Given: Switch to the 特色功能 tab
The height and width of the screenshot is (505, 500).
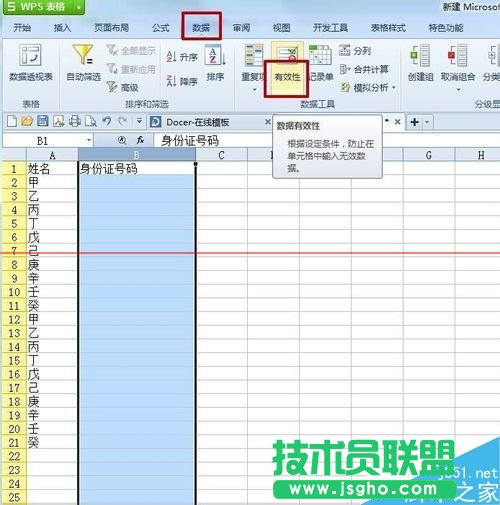Looking at the screenshot, I should (x=446, y=28).
